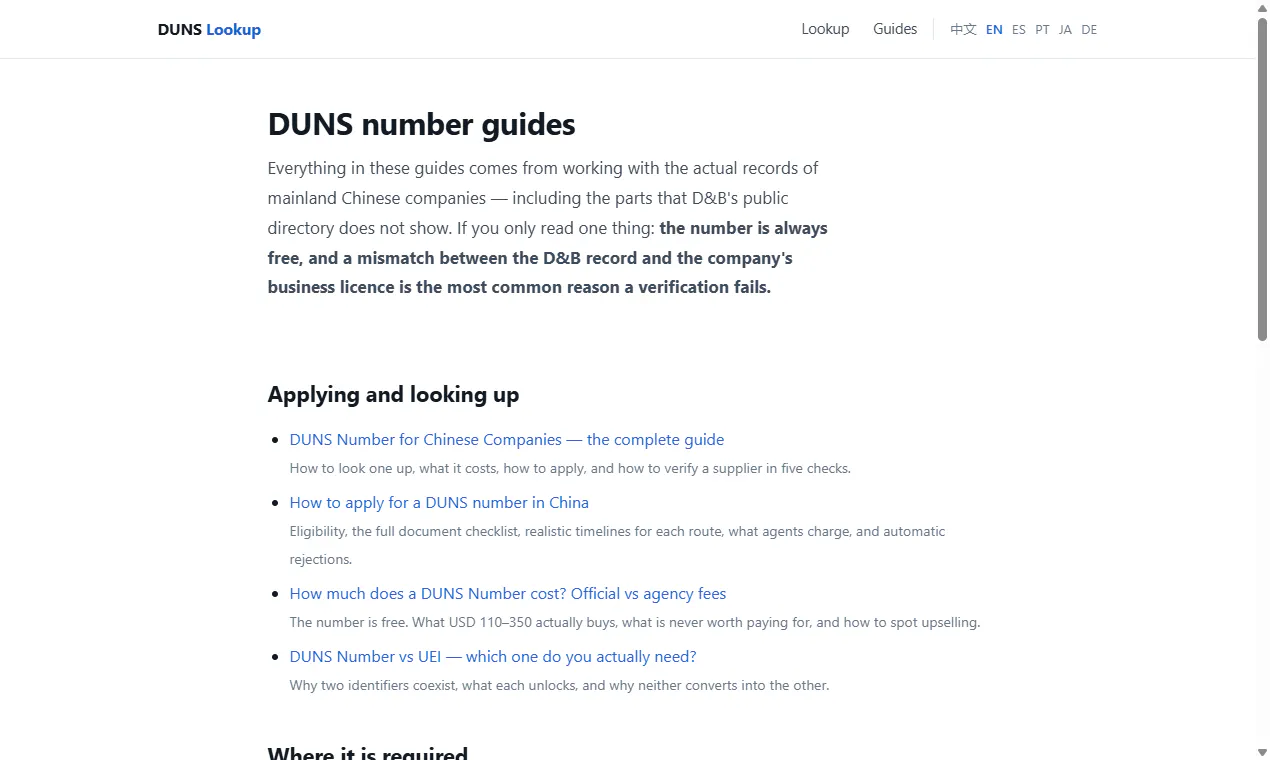Switch language to PT

tap(1043, 30)
